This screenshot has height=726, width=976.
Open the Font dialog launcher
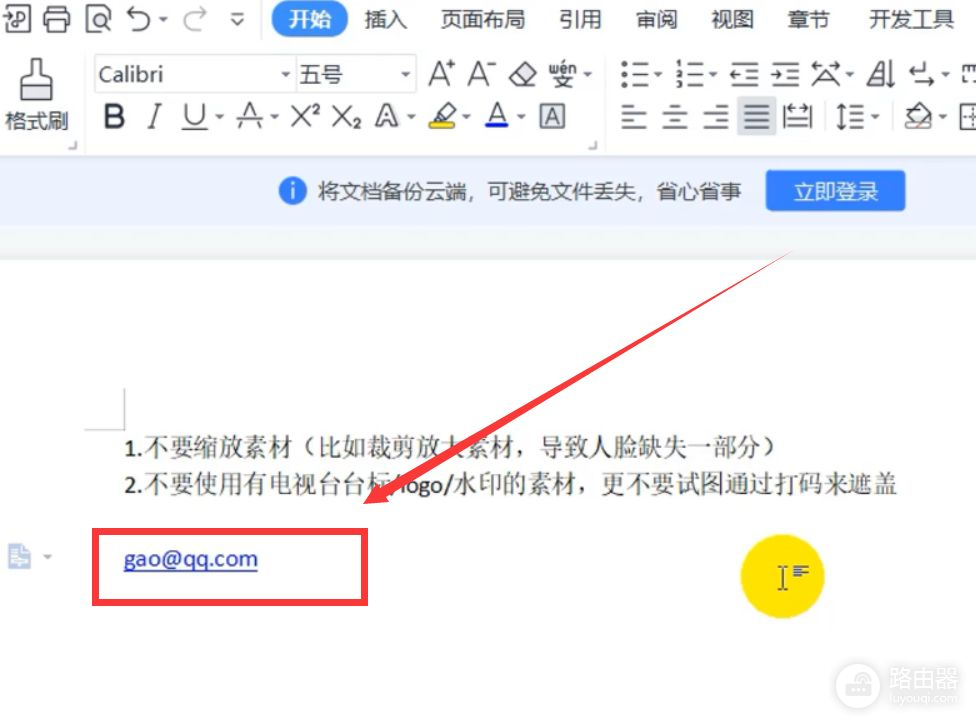[x=593, y=145]
